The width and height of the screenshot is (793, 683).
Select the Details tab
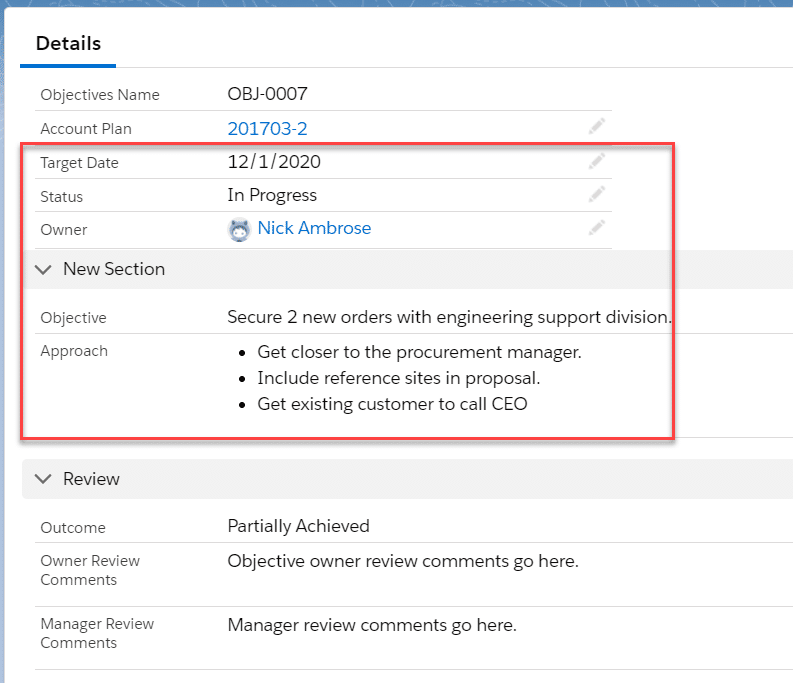click(68, 44)
